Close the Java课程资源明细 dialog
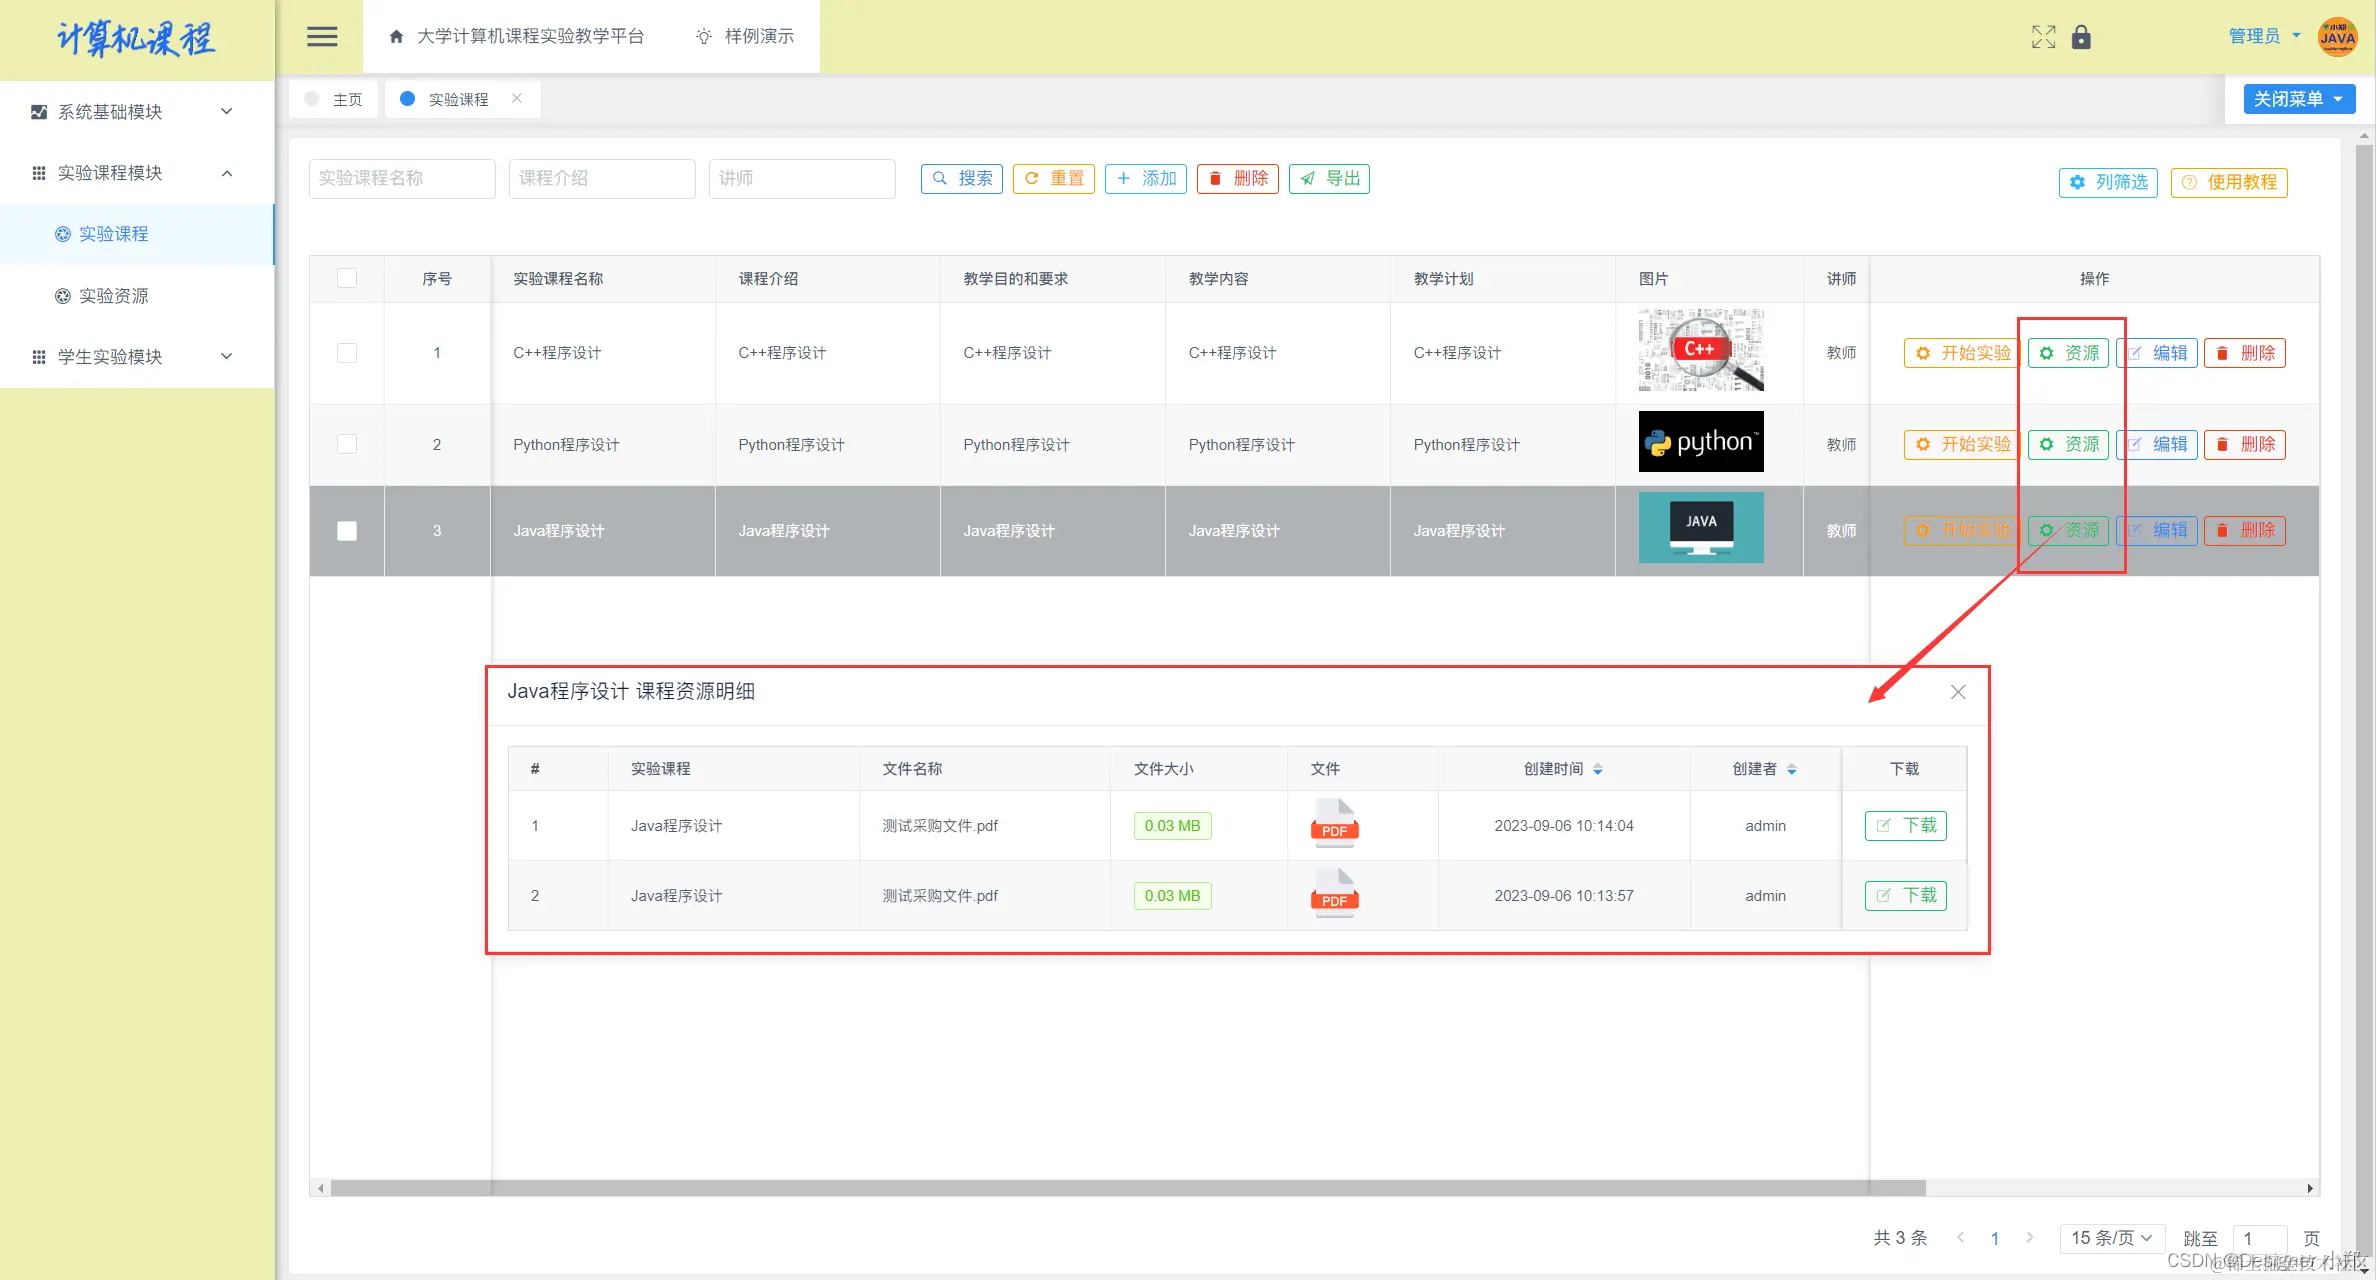This screenshot has height=1280, width=2376. point(1957,692)
